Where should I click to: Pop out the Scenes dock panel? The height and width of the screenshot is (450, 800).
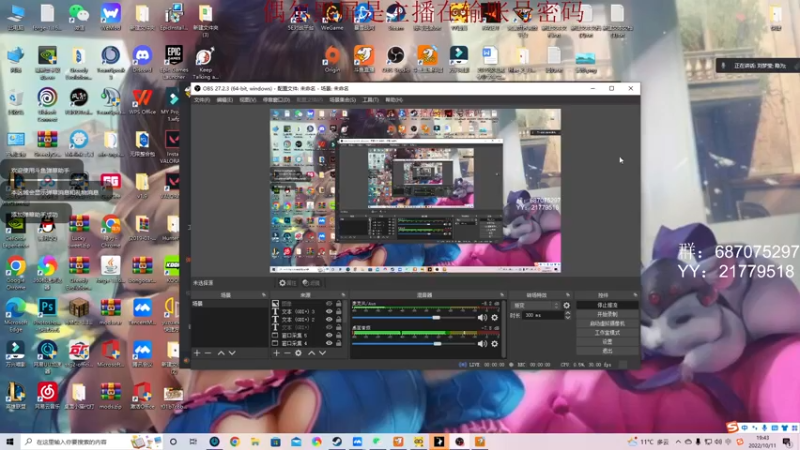point(264,295)
